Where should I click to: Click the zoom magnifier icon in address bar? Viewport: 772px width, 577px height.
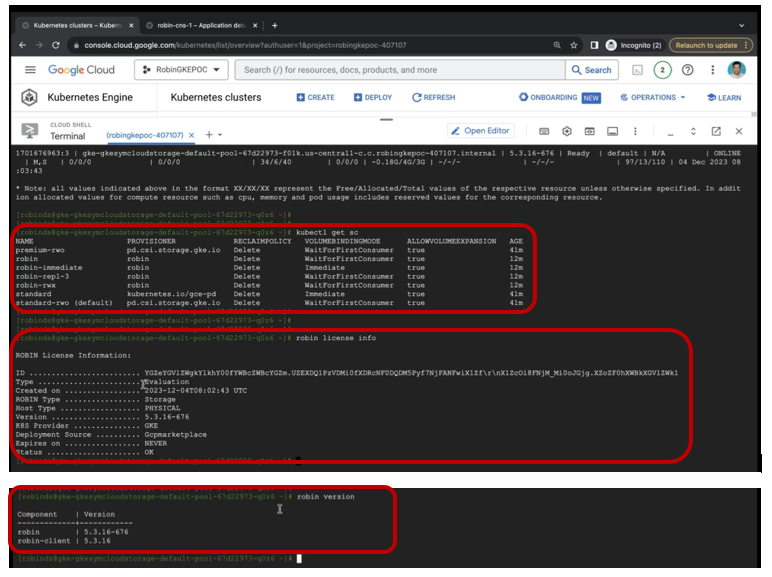(557, 45)
